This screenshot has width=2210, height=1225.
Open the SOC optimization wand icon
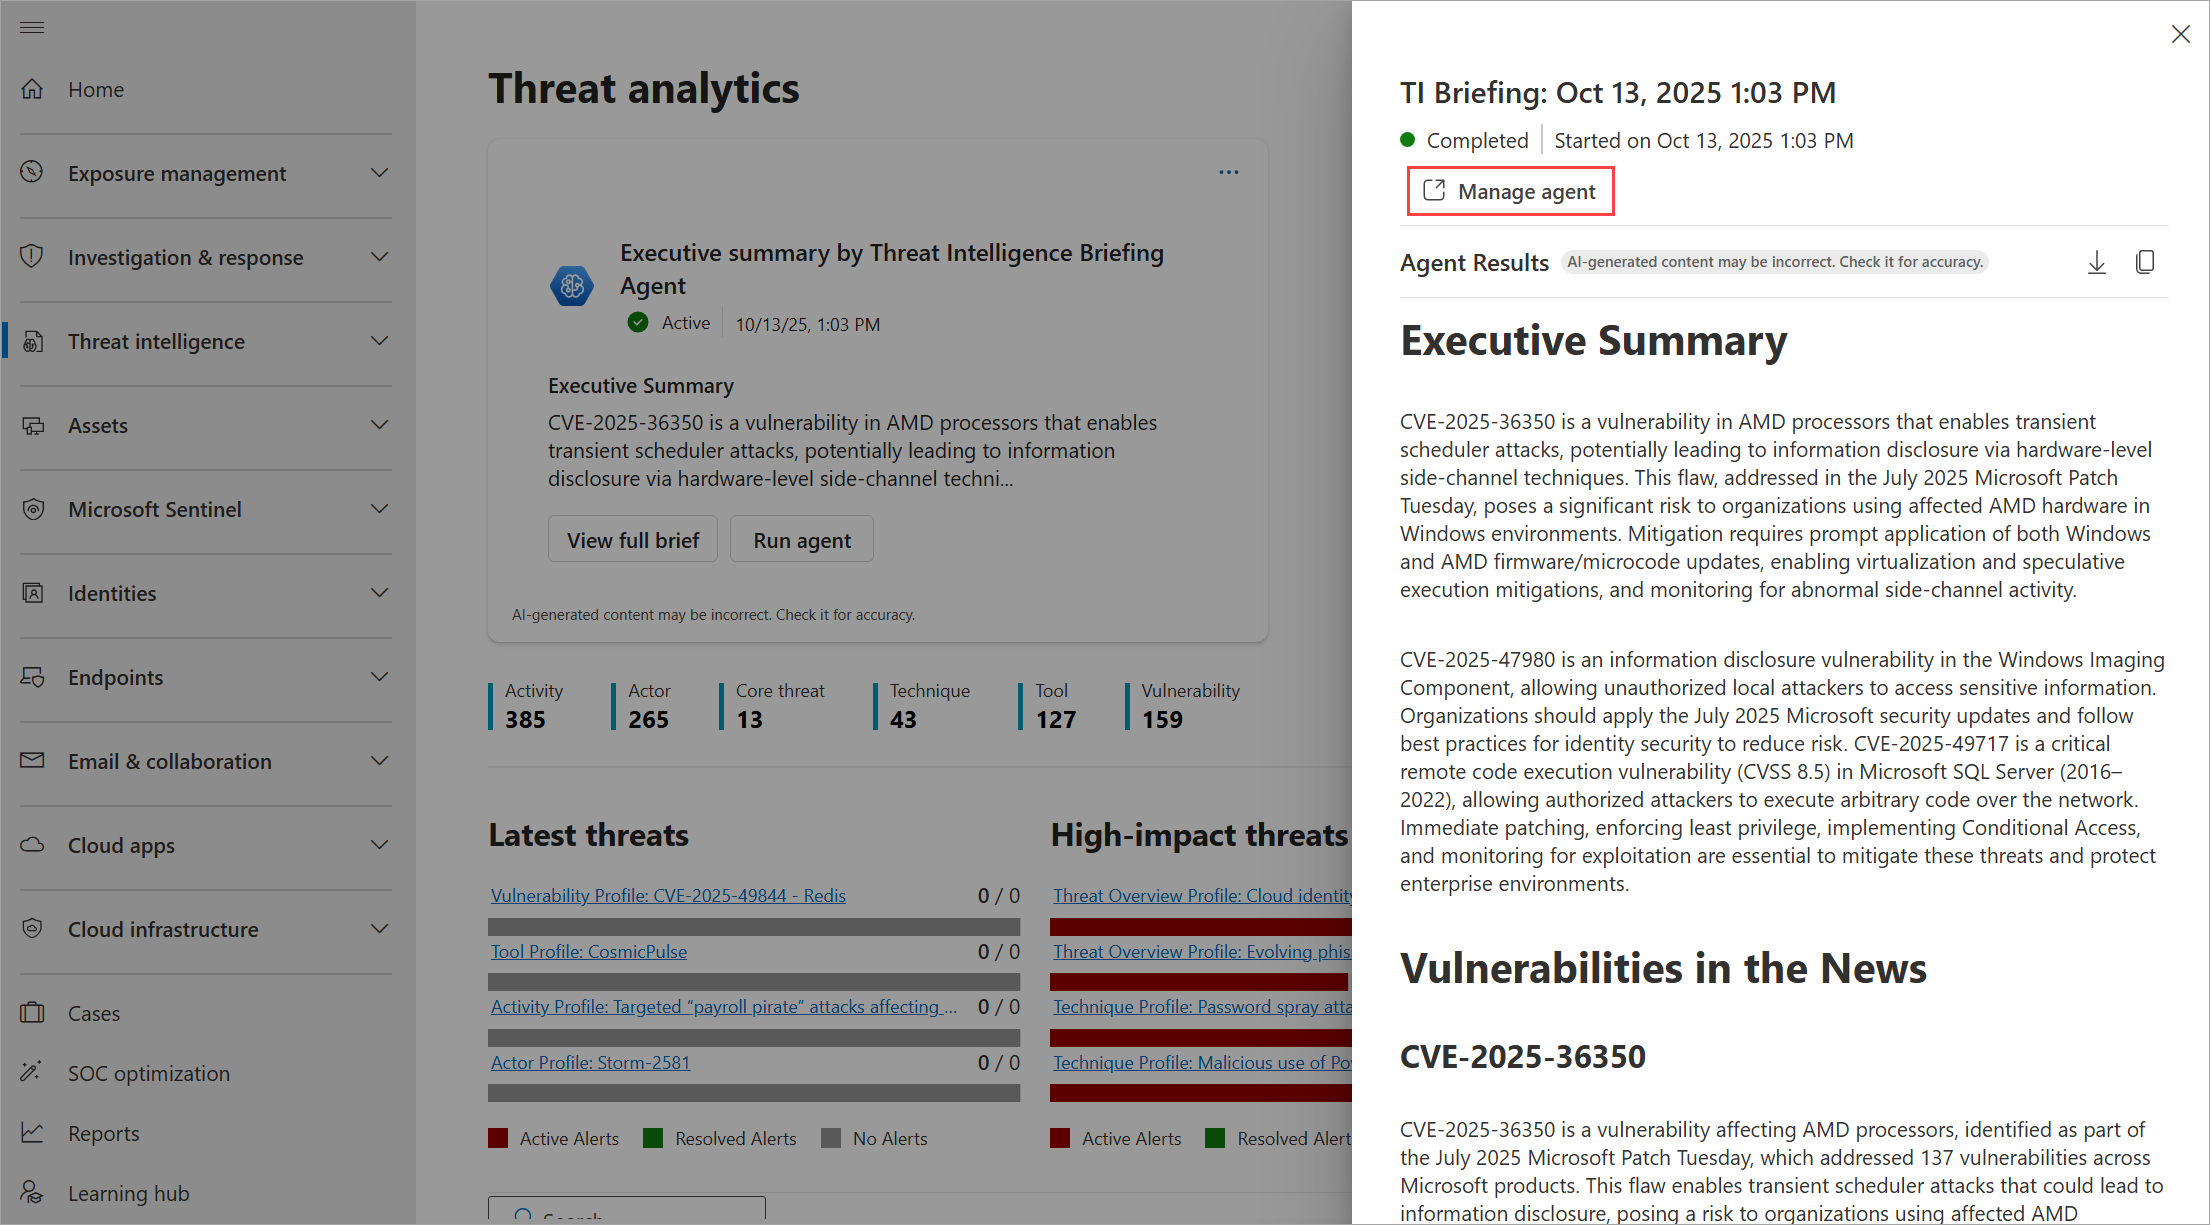(x=32, y=1072)
